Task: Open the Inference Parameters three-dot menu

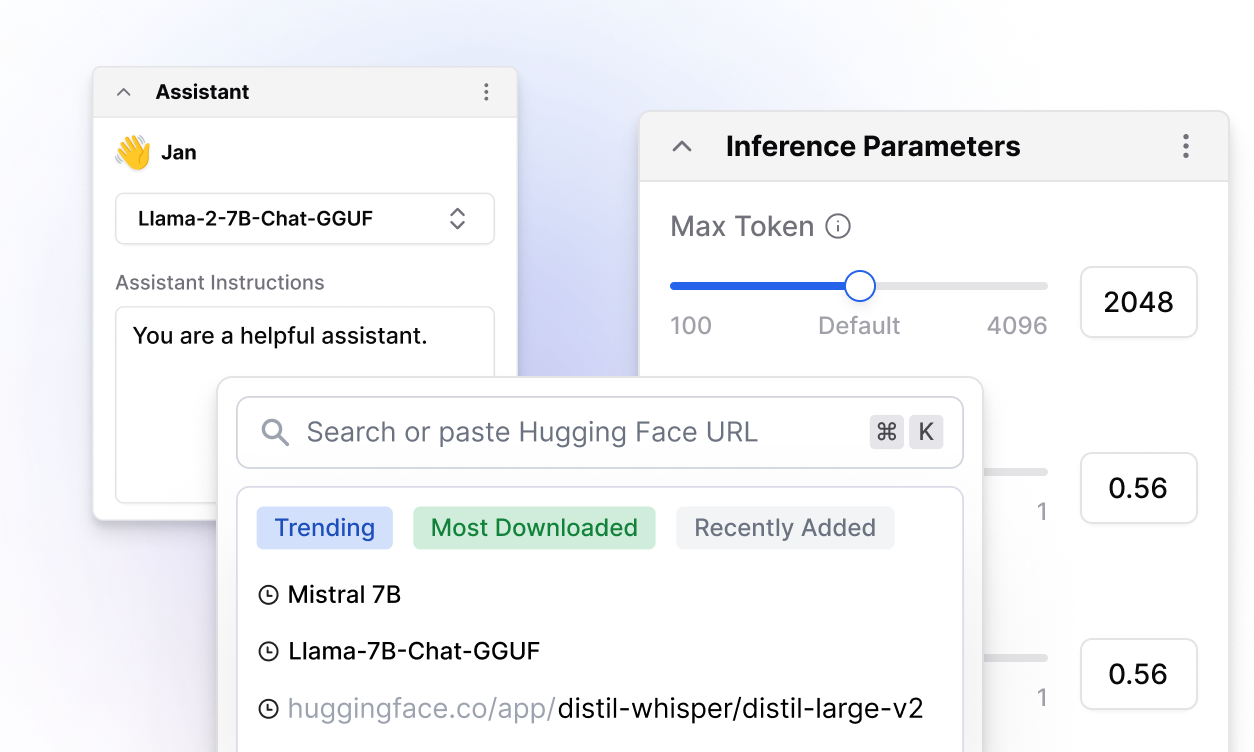Action: point(1185,147)
